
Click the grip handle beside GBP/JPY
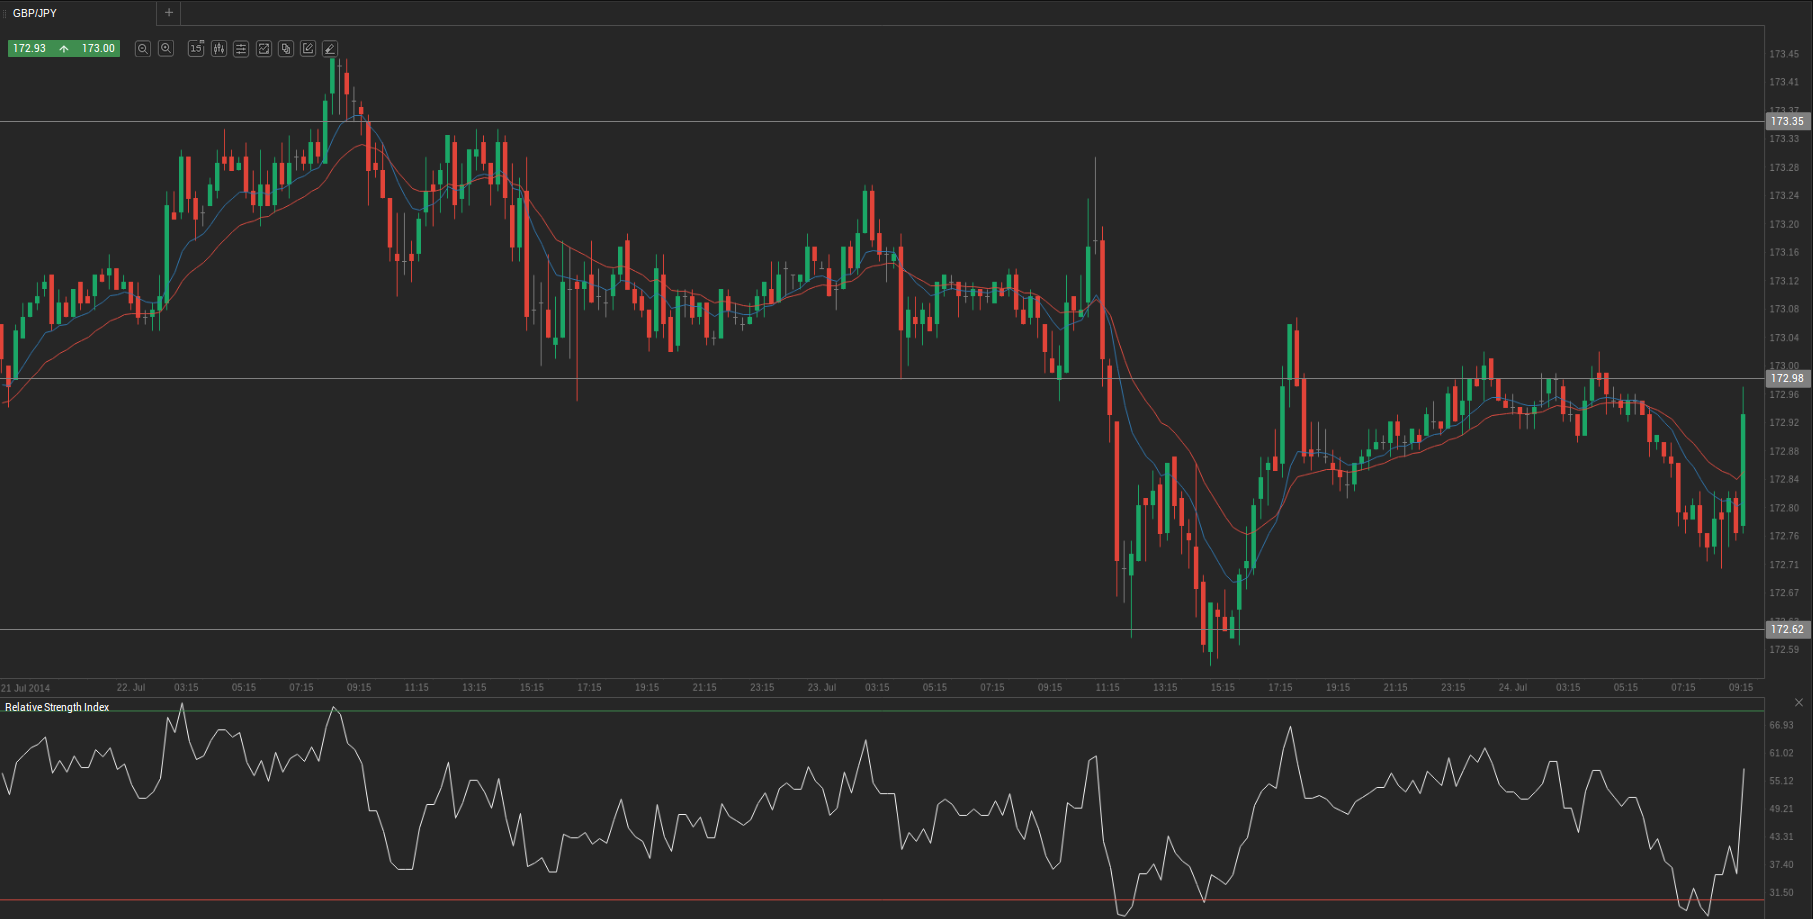pos(4,13)
